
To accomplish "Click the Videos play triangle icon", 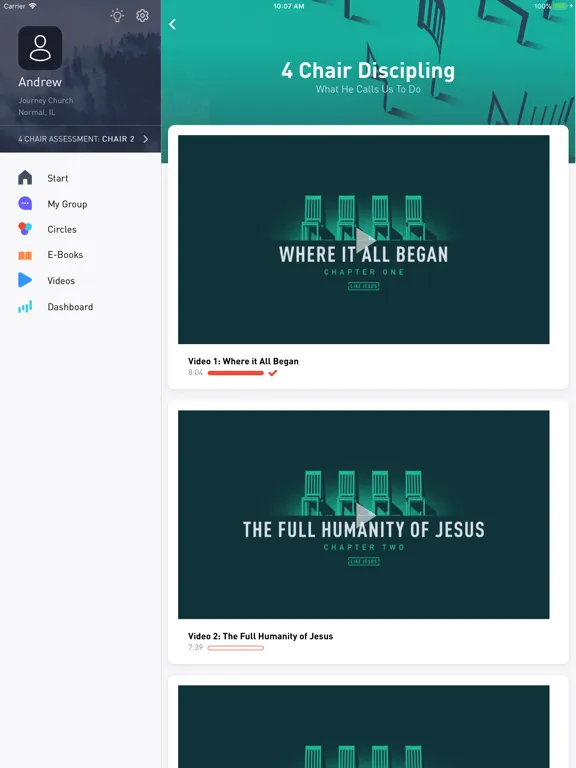I will pyautogui.click(x=25, y=280).
